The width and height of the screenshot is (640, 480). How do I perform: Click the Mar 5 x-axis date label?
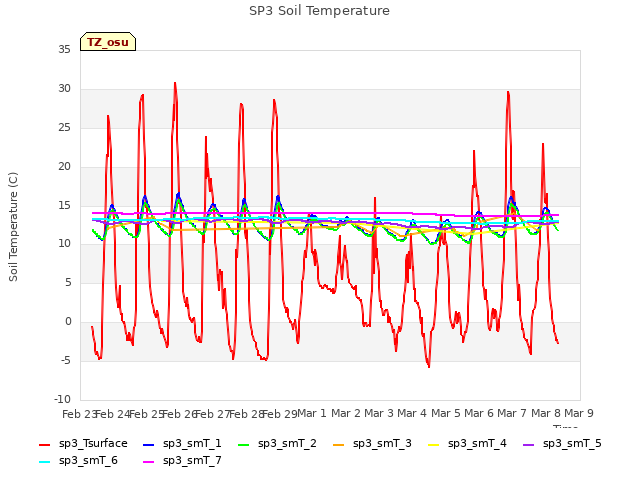[446, 413]
